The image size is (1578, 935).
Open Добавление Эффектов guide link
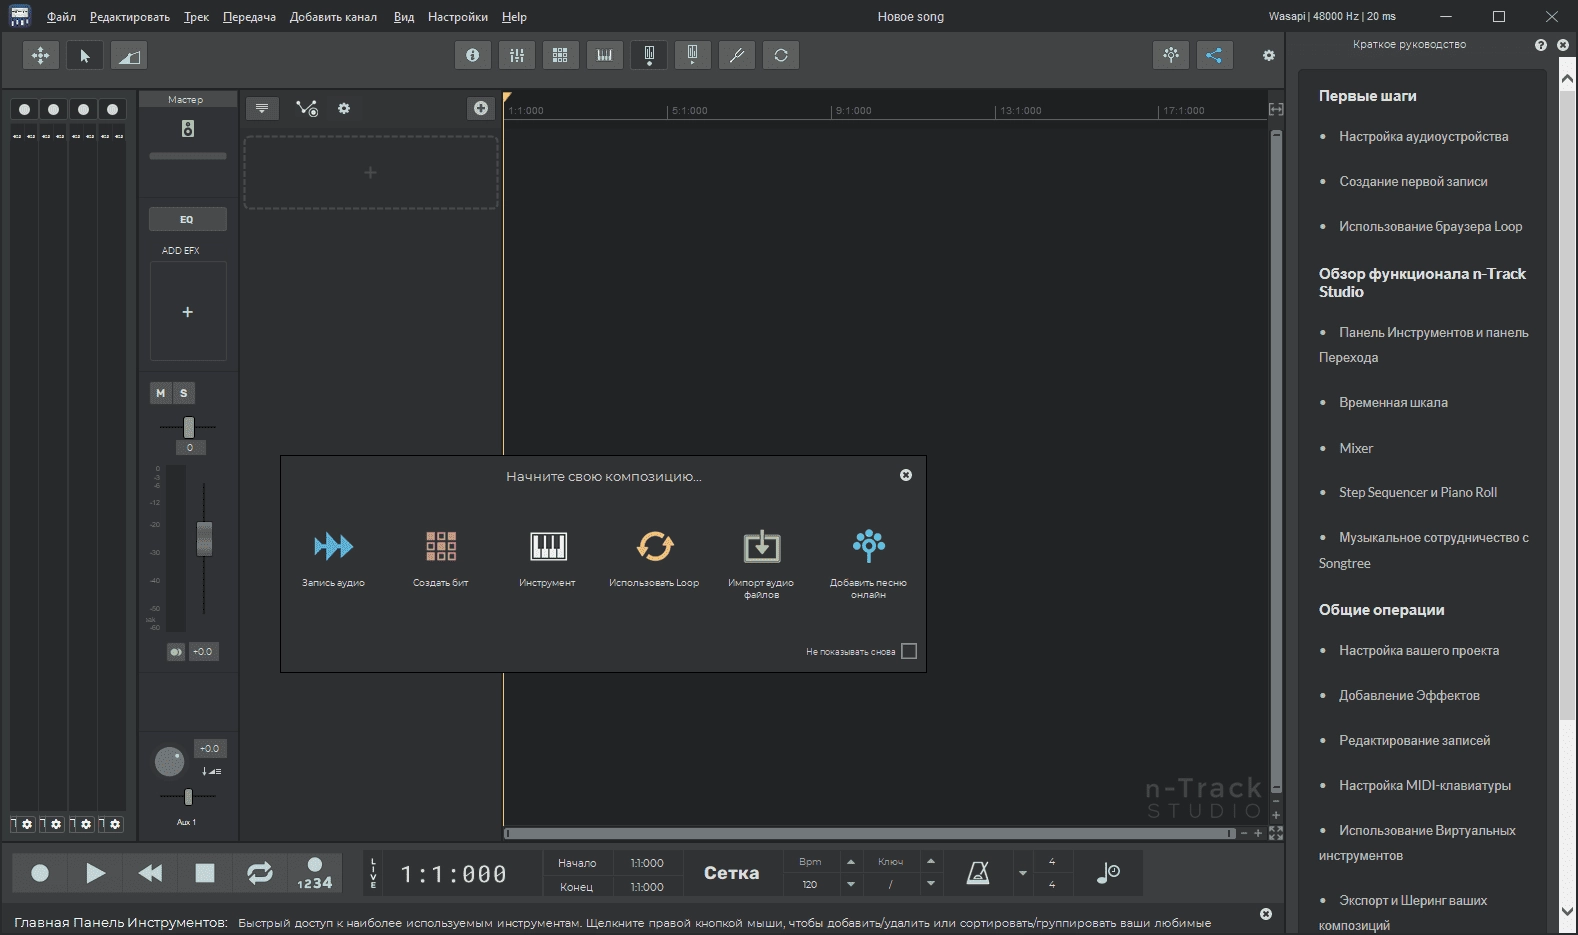click(1409, 696)
